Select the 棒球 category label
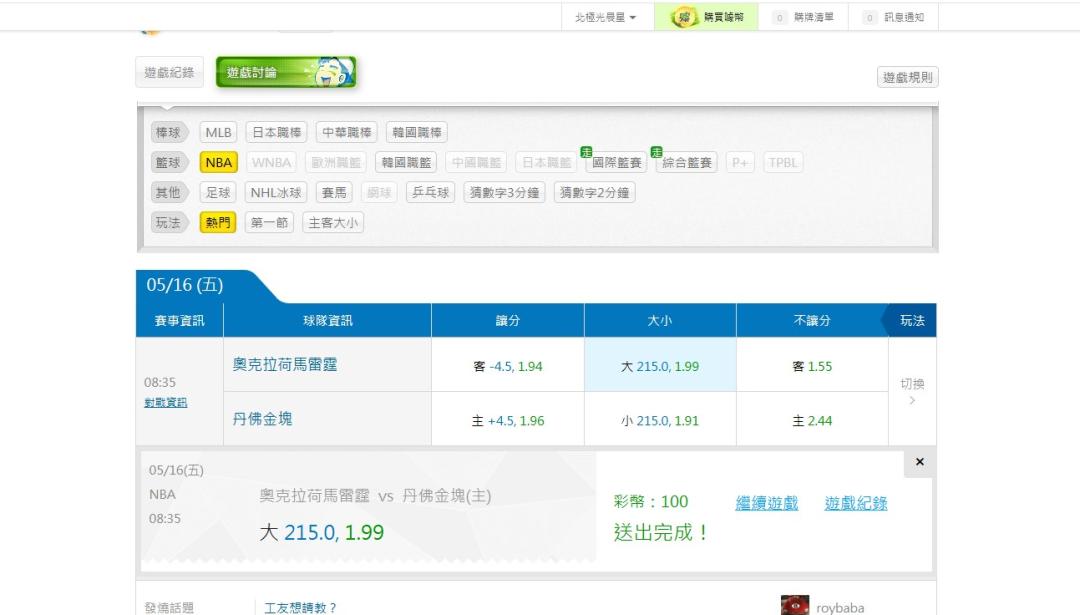This screenshot has height=615, width=1080. point(168,132)
